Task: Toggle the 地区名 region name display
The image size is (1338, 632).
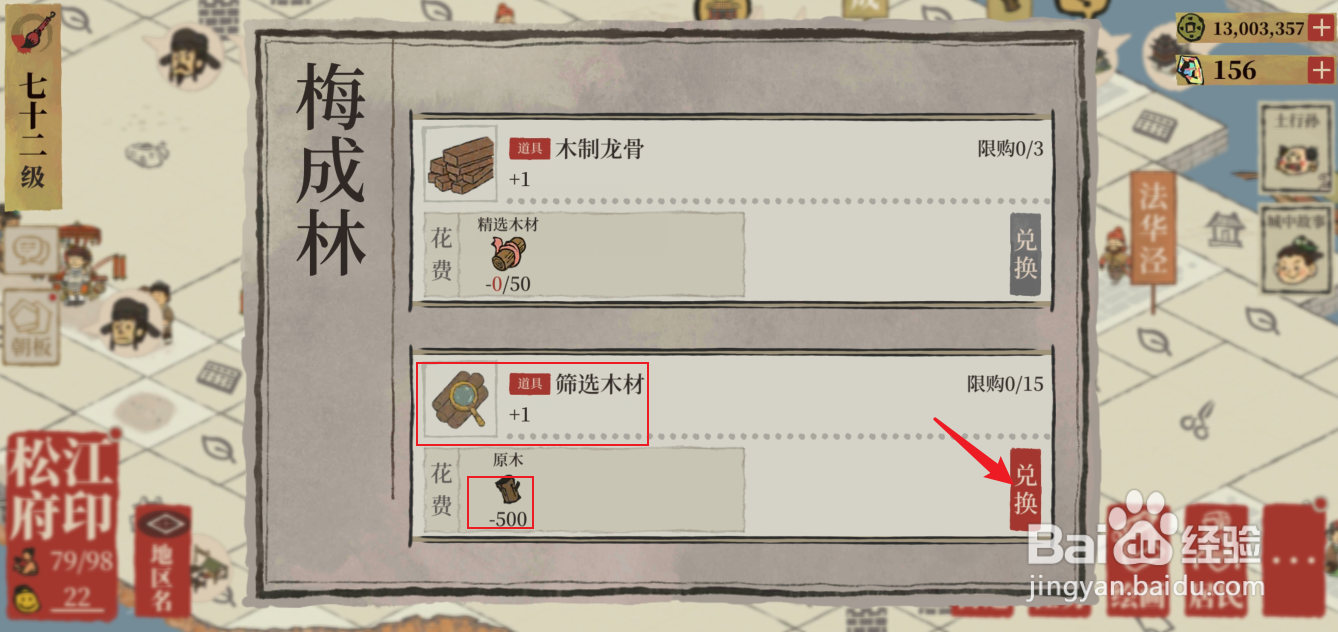Action: (163, 560)
